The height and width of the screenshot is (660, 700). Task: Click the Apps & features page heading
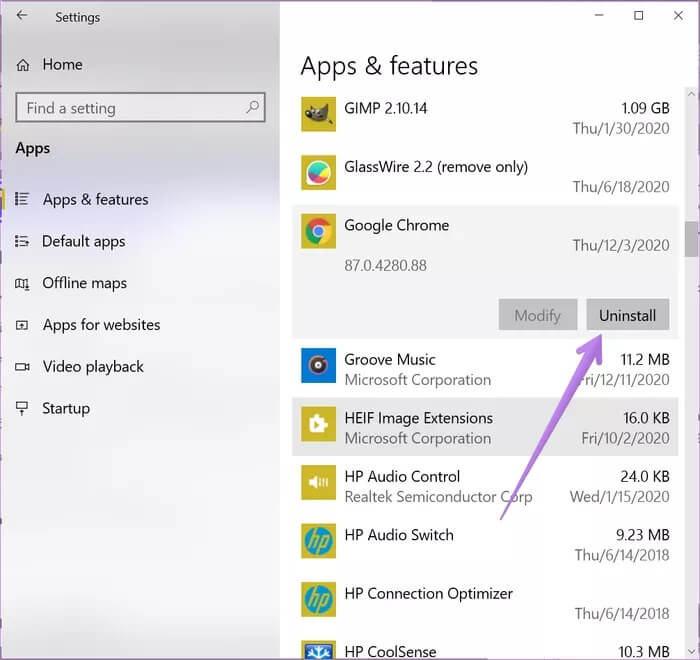coord(389,66)
